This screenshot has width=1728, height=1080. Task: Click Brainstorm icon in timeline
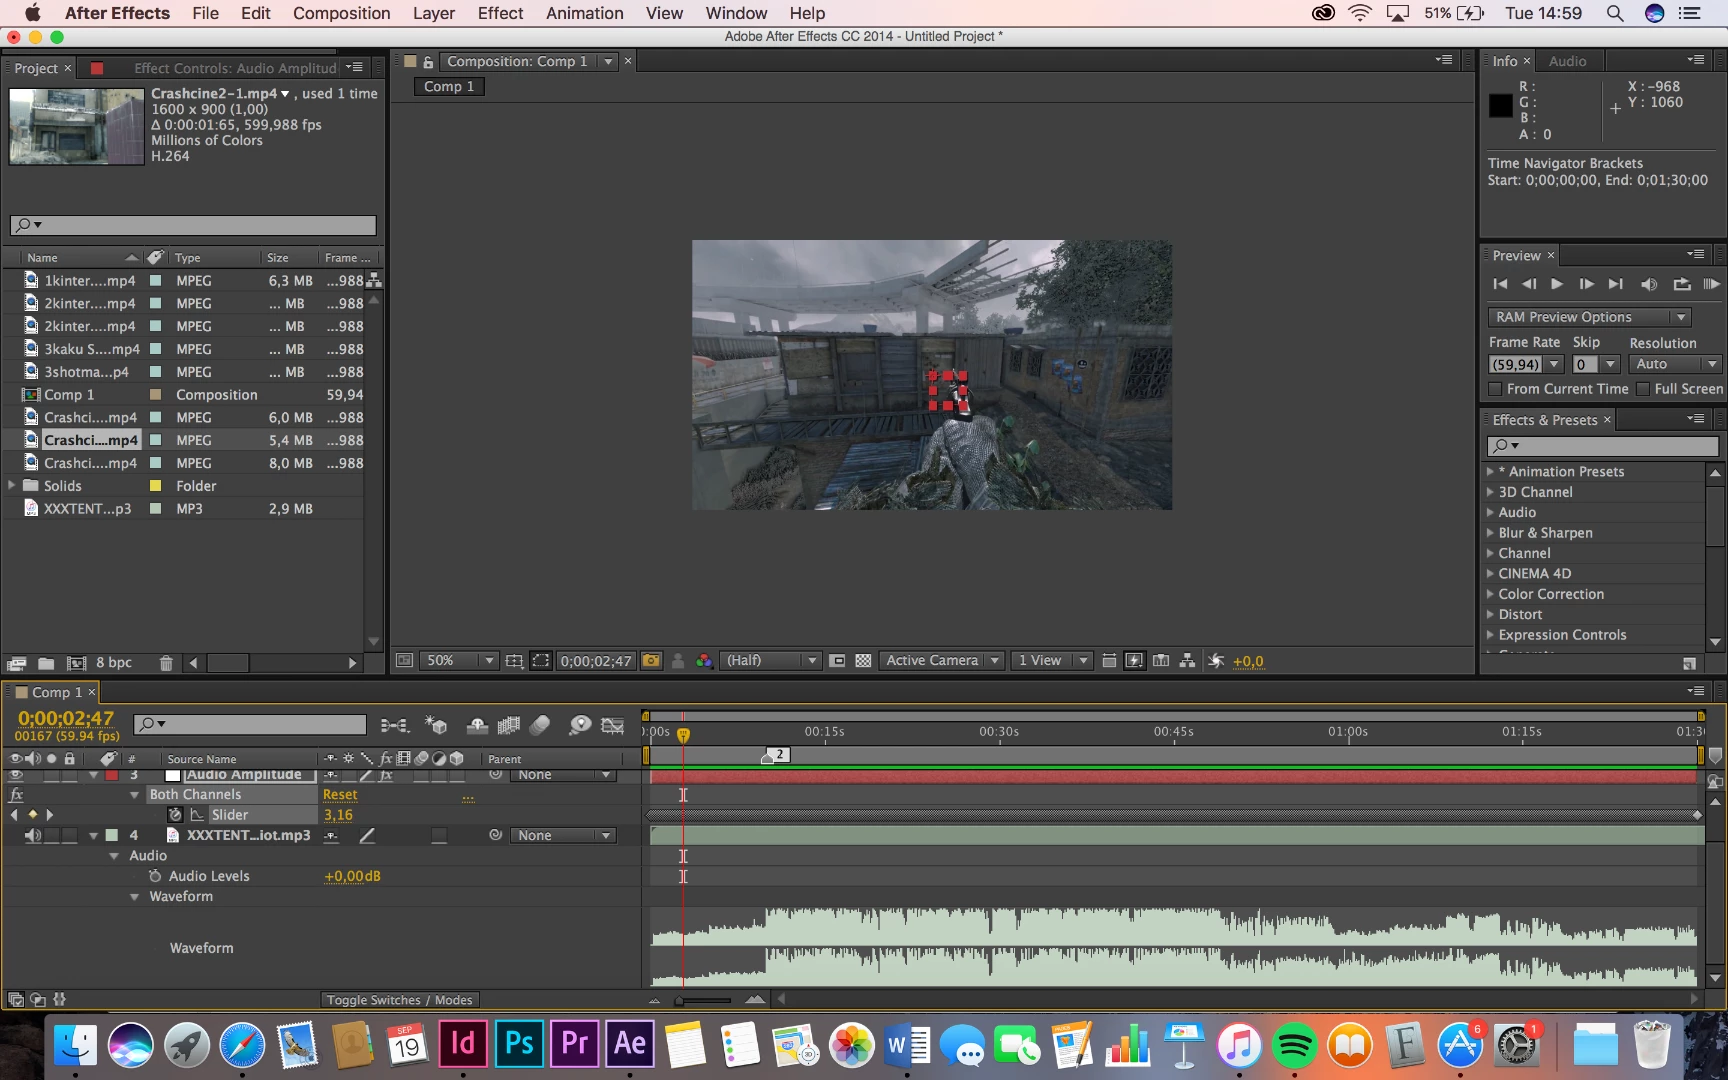click(580, 725)
